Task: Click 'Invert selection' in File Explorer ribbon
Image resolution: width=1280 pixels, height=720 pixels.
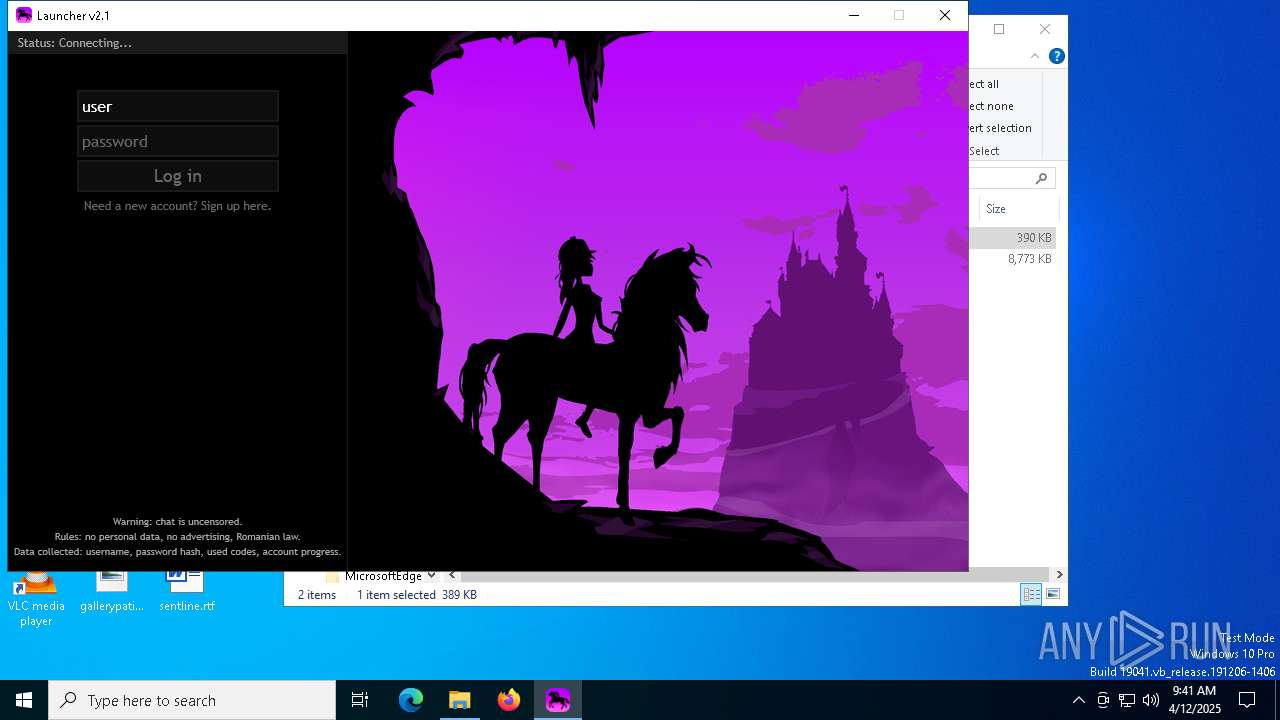Action: pyautogui.click(x=1000, y=128)
